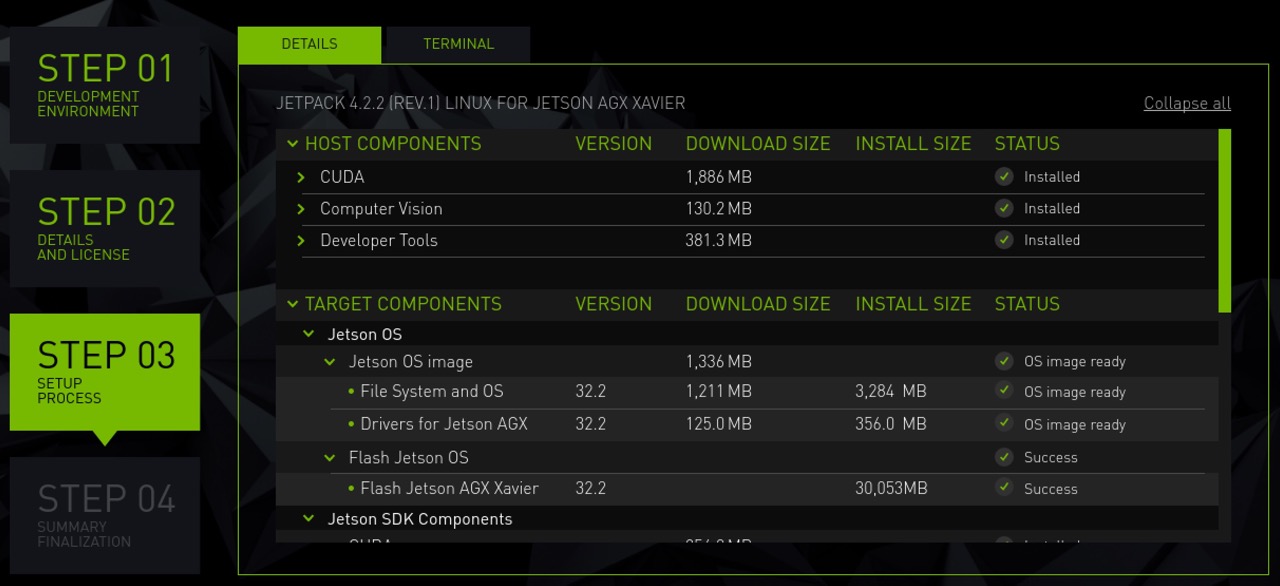Click File System and OS status checkmark
The image size is (1280, 586).
click(x=1004, y=392)
